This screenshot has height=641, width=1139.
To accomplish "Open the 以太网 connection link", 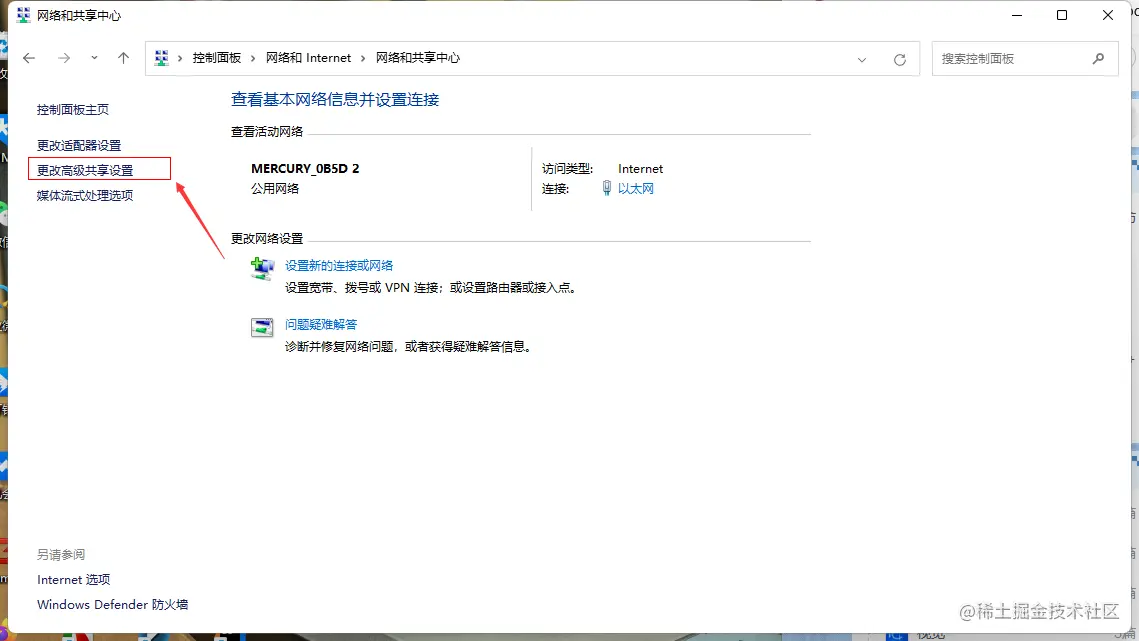I will pyautogui.click(x=636, y=189).
